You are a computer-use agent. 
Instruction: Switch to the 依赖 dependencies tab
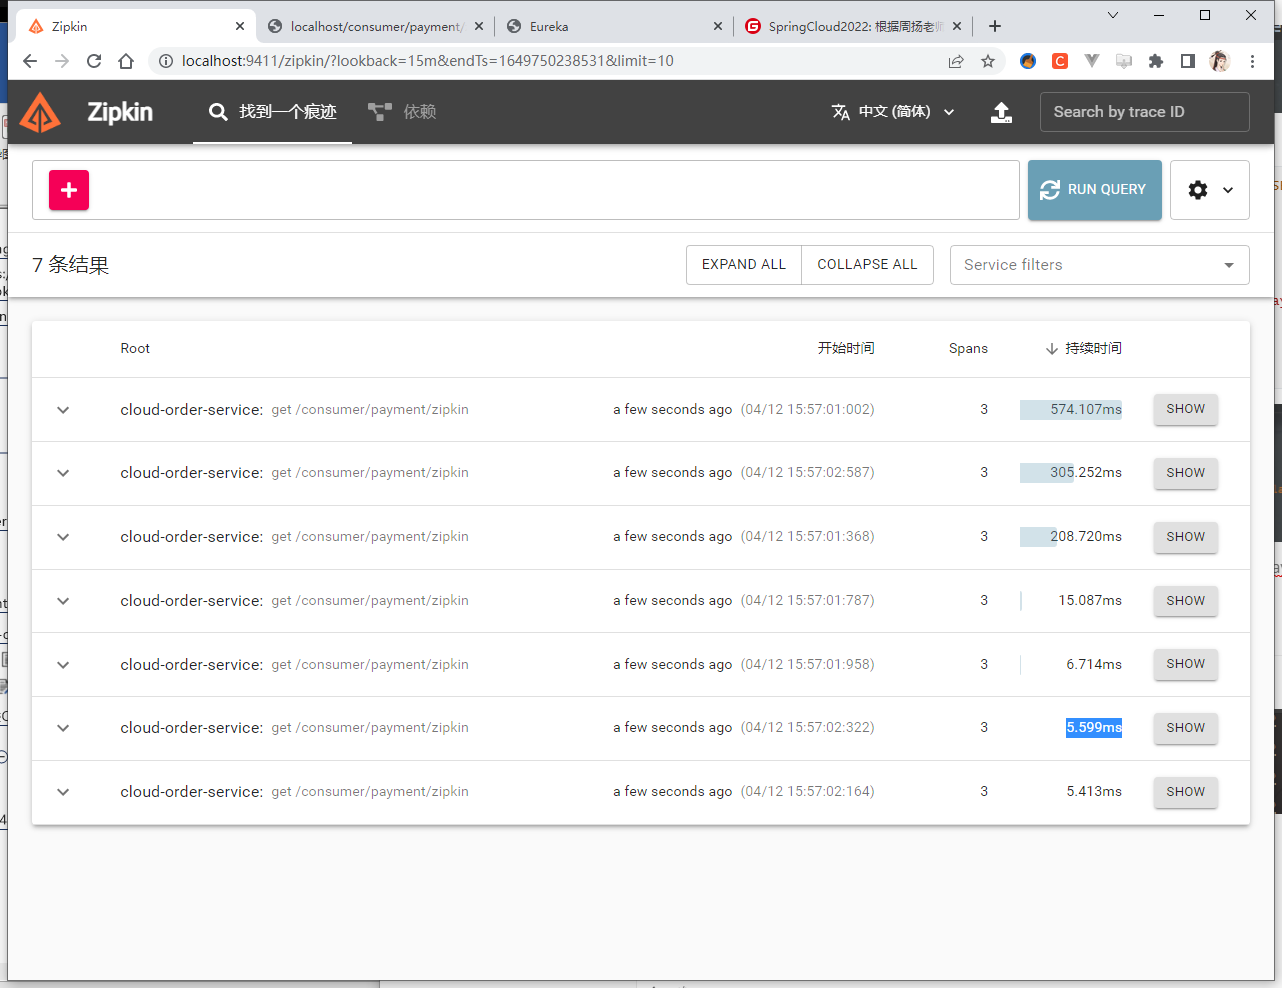click(402, 112)
